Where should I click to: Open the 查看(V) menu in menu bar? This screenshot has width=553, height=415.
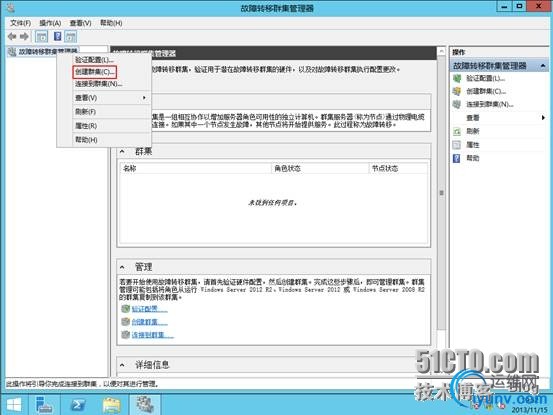point(80,23)
